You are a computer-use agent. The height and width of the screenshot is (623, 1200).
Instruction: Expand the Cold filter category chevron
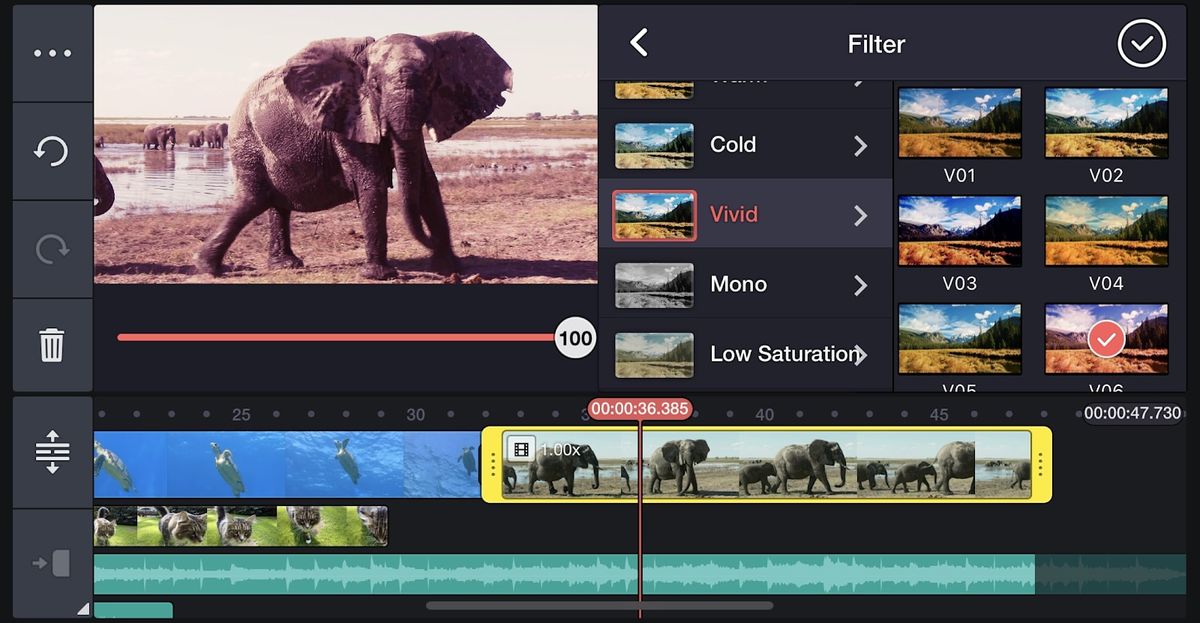click(x=861, y=144)
